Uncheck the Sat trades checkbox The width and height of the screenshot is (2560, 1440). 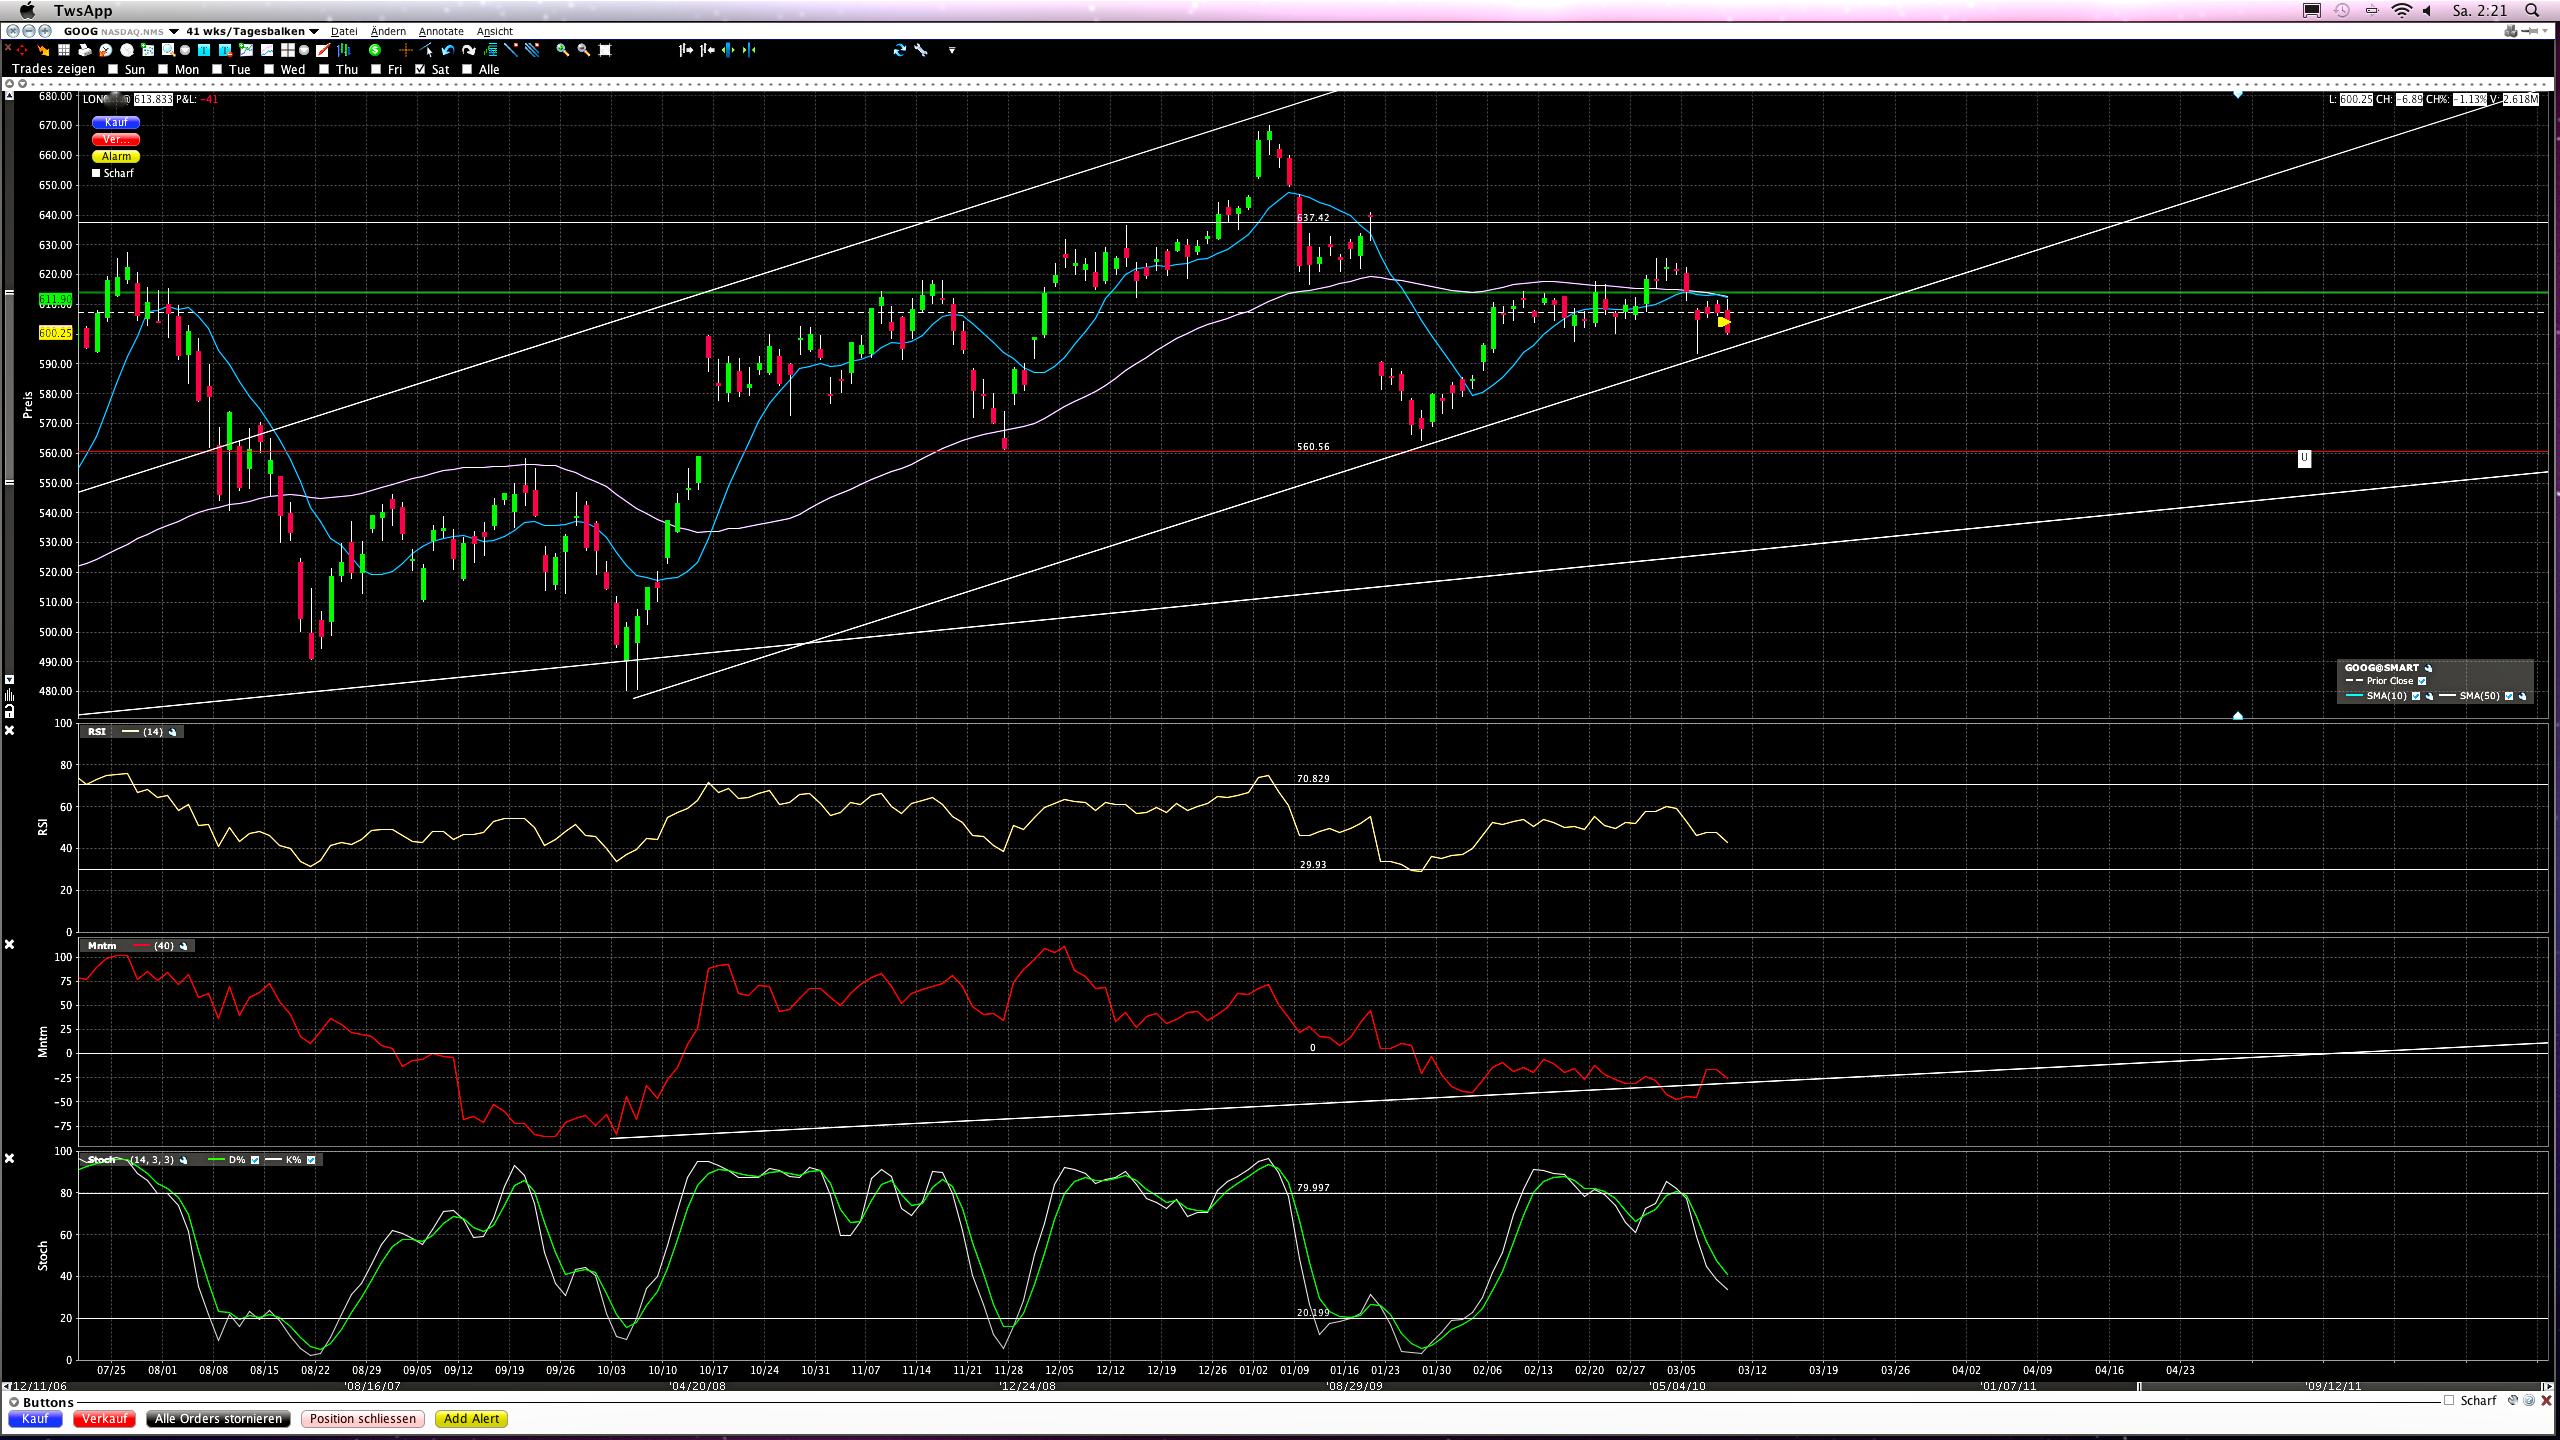click(420, 70)
